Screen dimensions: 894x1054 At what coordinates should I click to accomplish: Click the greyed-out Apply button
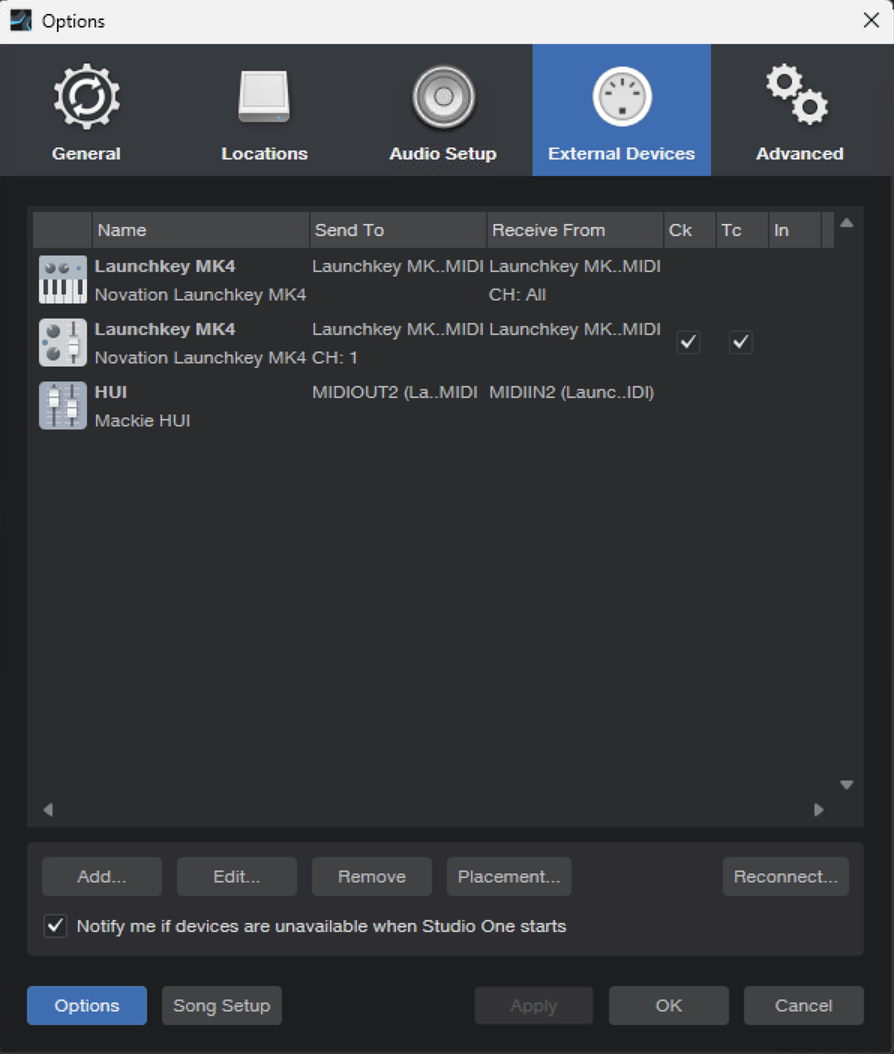click(x=534, y=1006)
